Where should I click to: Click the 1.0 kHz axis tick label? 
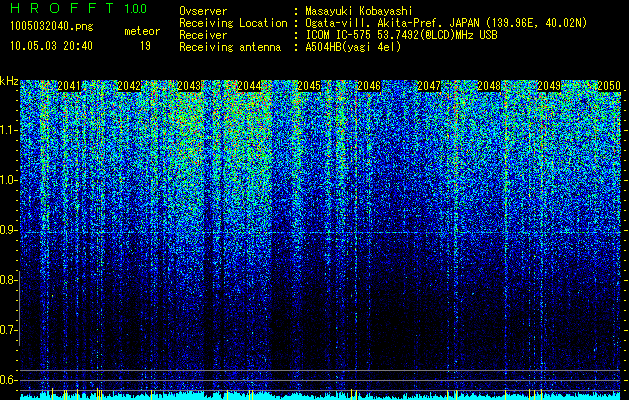[9, 180]
